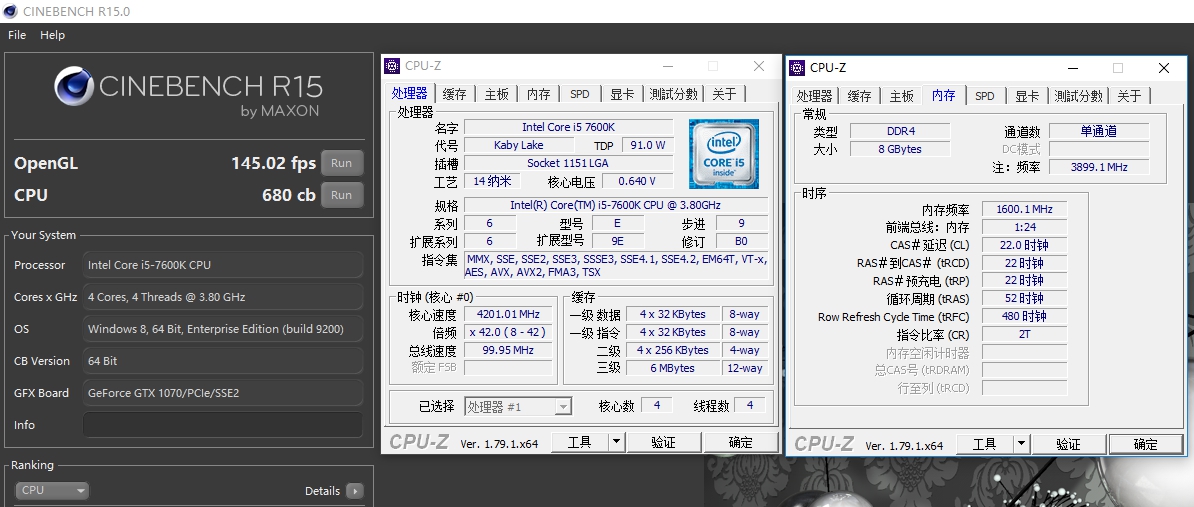The width and height of the screenshot is (1194, 507).
Task: Run the OpenGL benchmark
Action: tap(341, 163)
